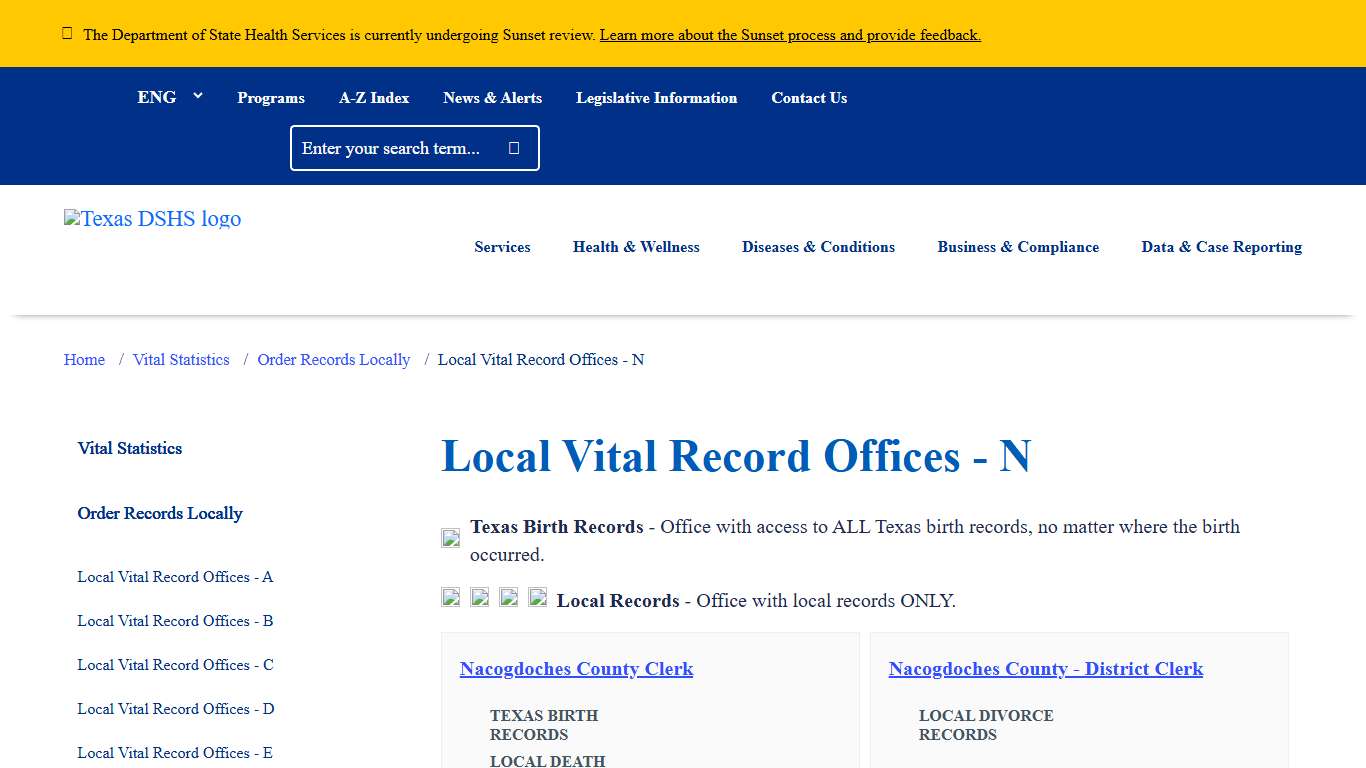
Task: Click the fourth Local Records legend icon
Action: [537, 597]
